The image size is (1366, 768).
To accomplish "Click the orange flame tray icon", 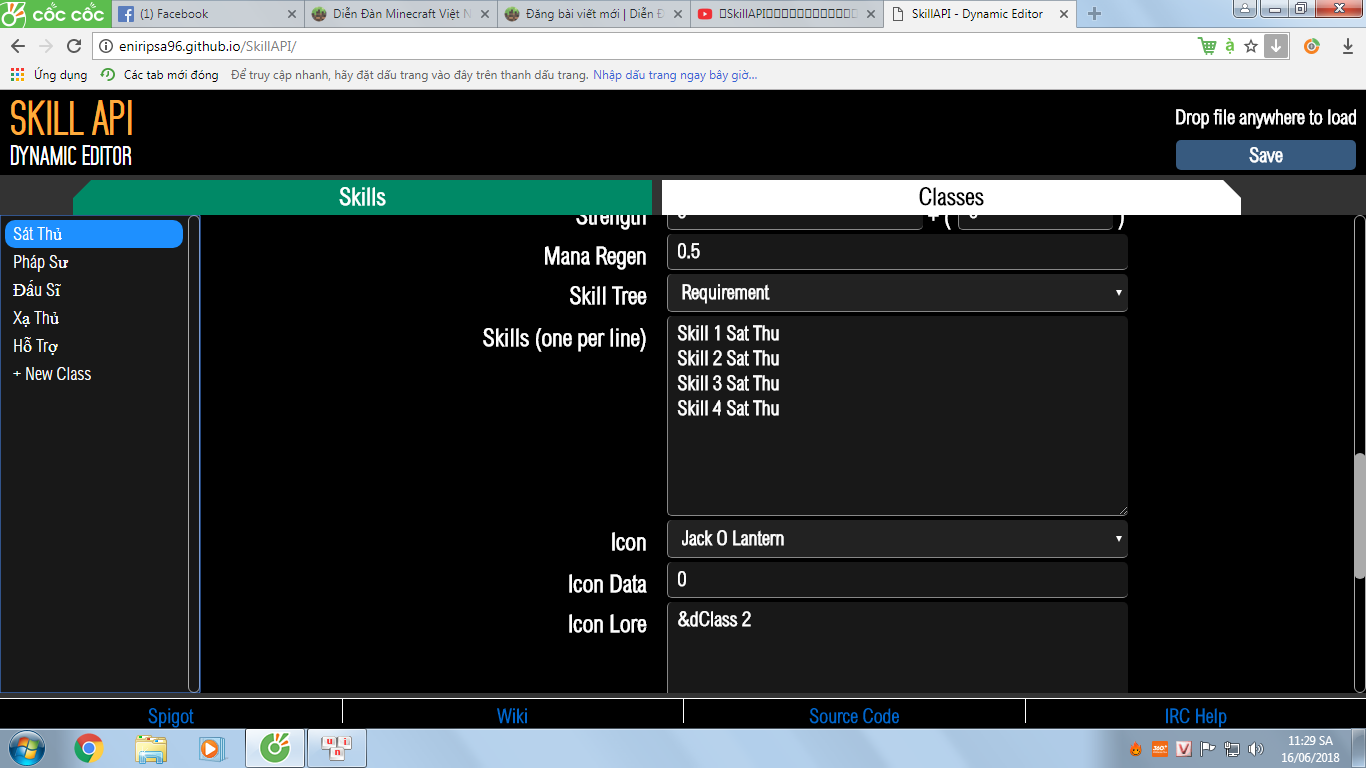I will coord(1135,749).
